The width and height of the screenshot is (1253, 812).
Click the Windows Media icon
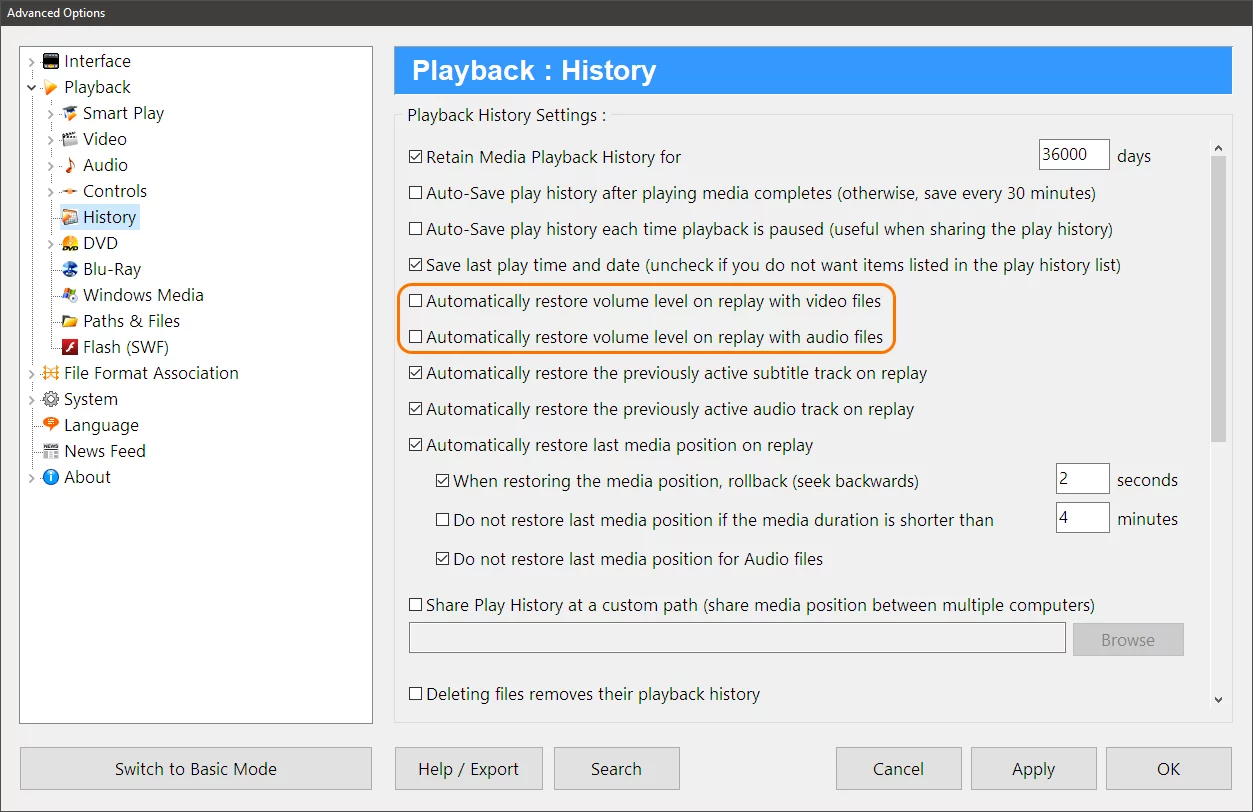pos(69,295)
